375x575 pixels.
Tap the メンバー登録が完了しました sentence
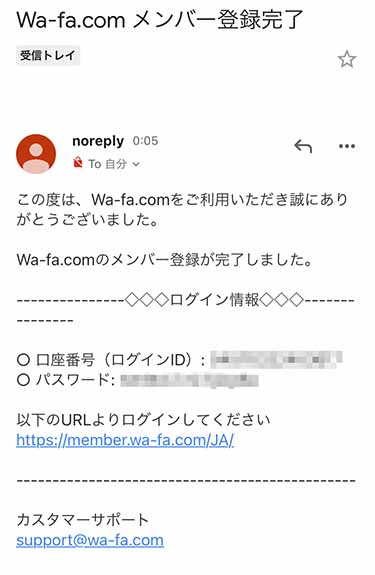165,260
